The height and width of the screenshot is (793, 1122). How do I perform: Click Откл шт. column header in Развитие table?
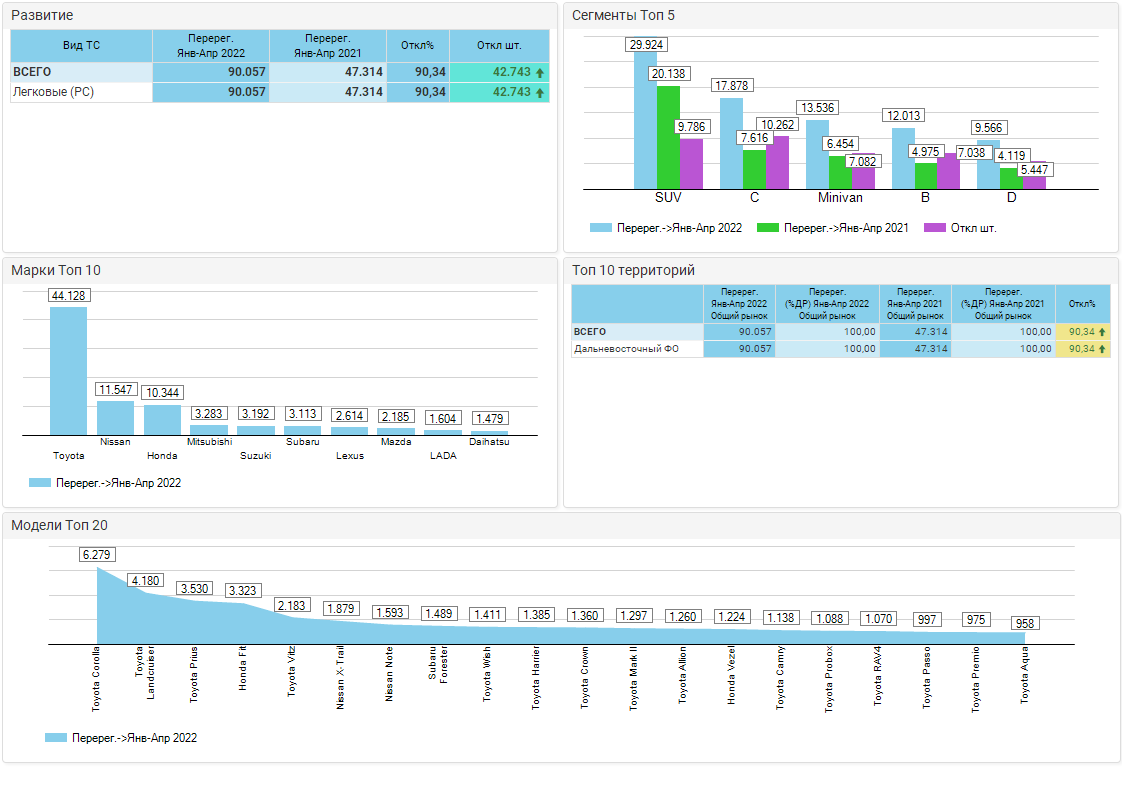499,46
